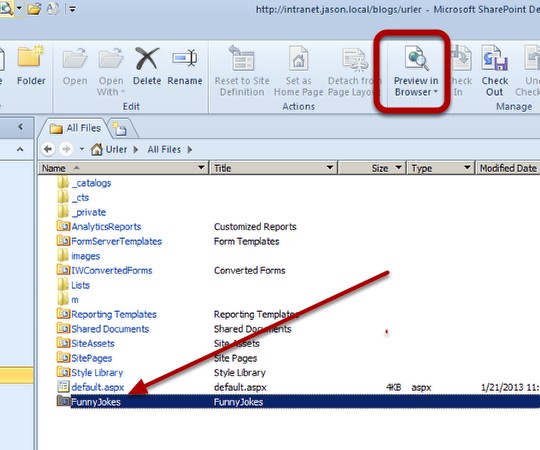Click the 4KB size cell
The width and height of the screenshot is (540, 450).
tap(393, 387)
